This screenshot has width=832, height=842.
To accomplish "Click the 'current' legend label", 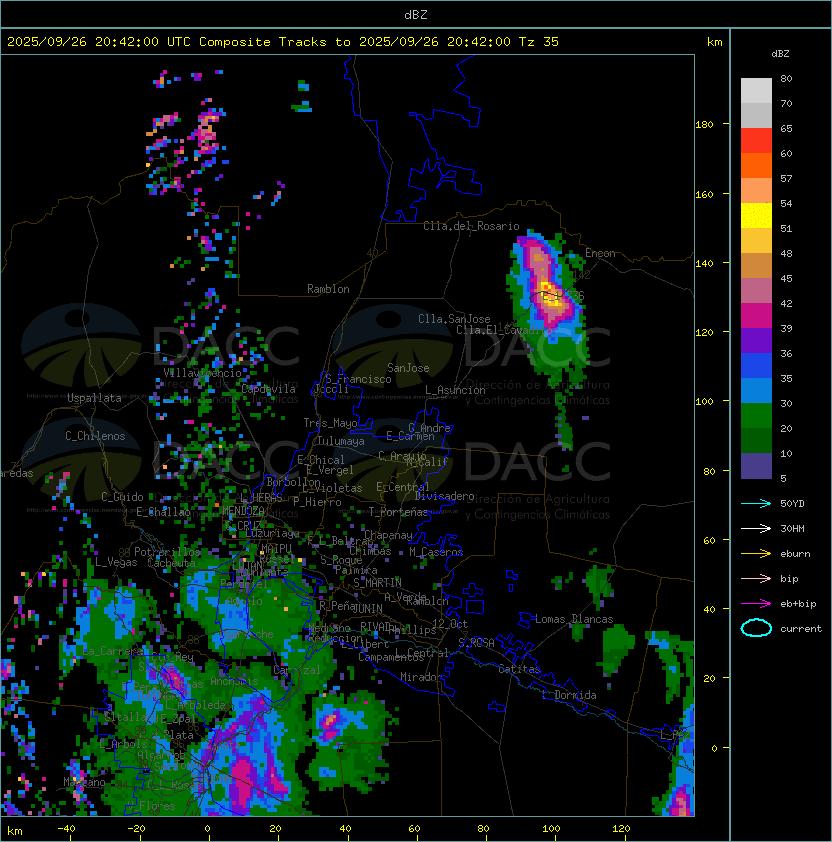I will [x=801, y=628].
